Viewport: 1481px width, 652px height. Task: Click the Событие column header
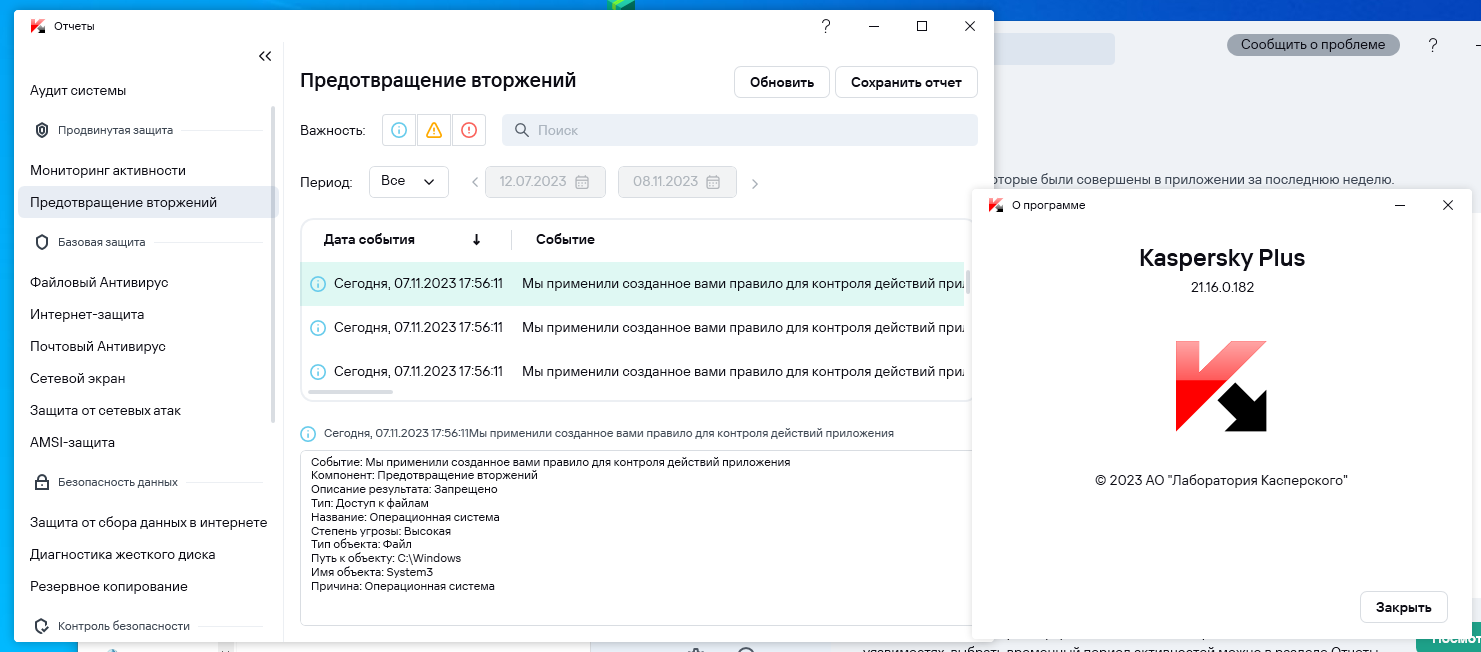pyautogui.click(x=565, y=240)
